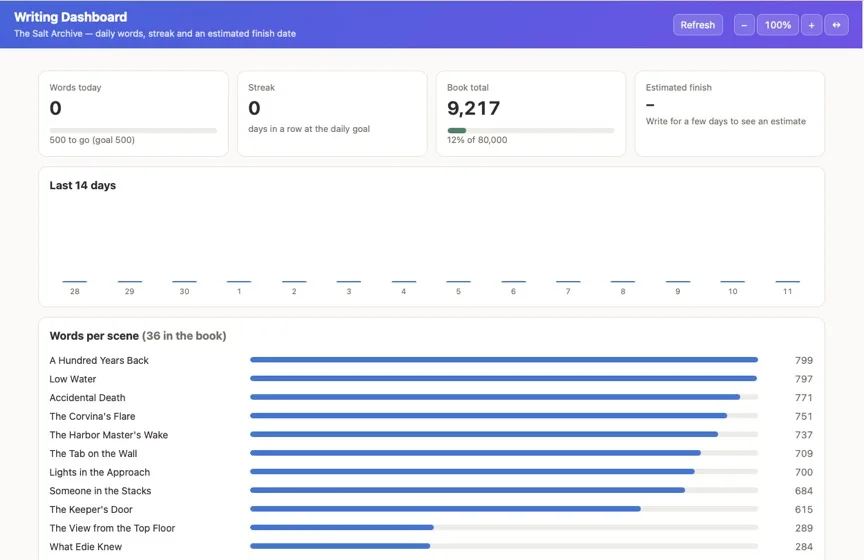The width and height of the screenshot is (864, 560).
Task: Click the fit-width double-arrow icon
Action: point(836,25)
